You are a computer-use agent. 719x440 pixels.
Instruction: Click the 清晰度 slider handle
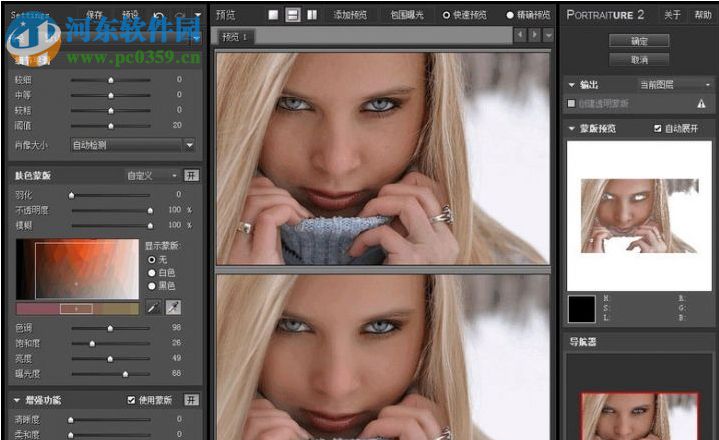(71, 419)
